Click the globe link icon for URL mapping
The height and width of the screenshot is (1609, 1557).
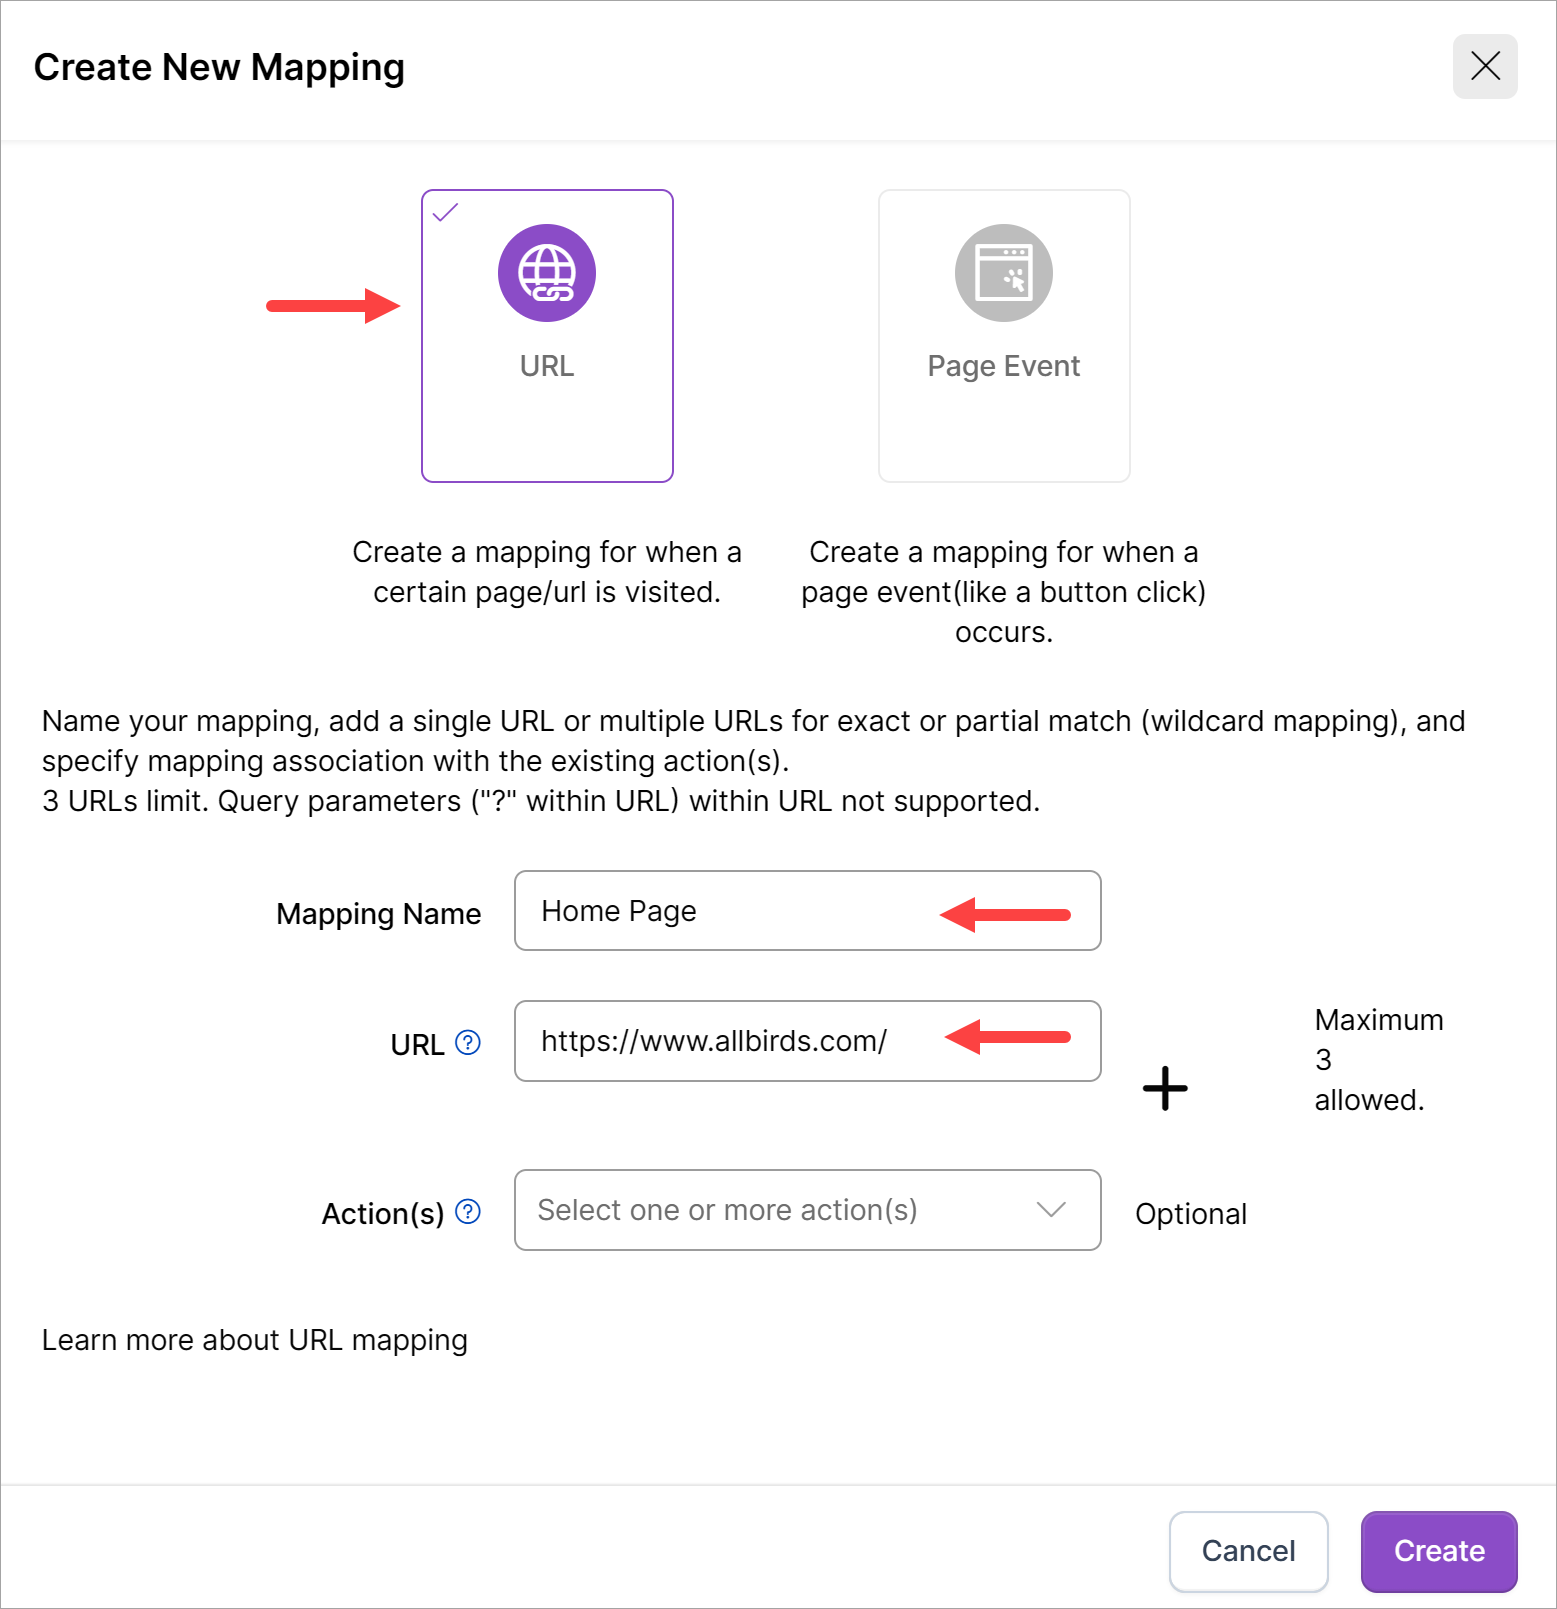547,273
